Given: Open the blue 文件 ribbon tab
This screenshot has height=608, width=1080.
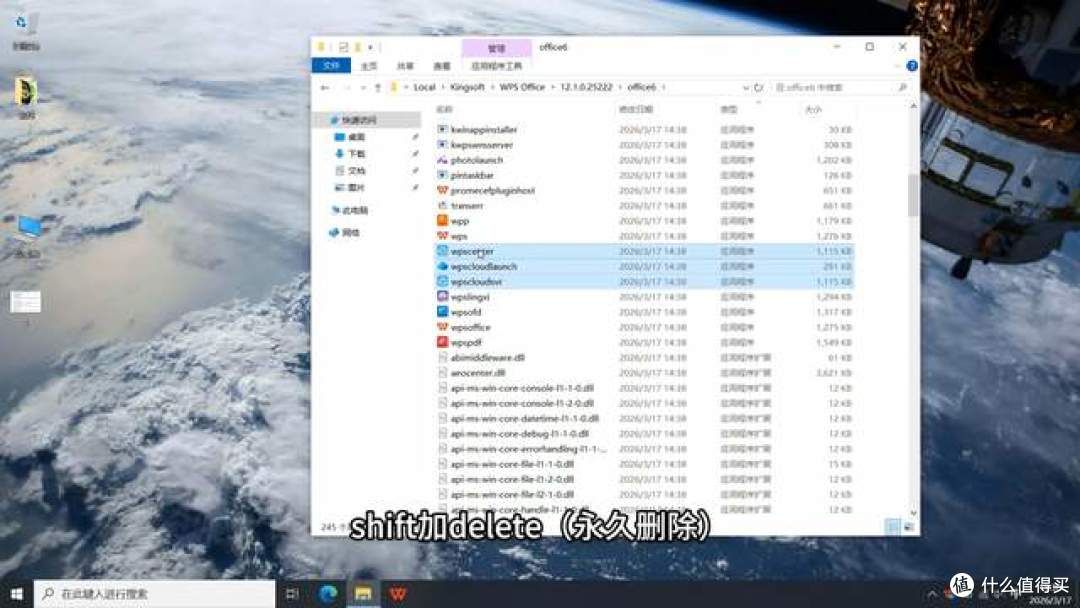Looking at the screenshot, I should coord(331,66).
